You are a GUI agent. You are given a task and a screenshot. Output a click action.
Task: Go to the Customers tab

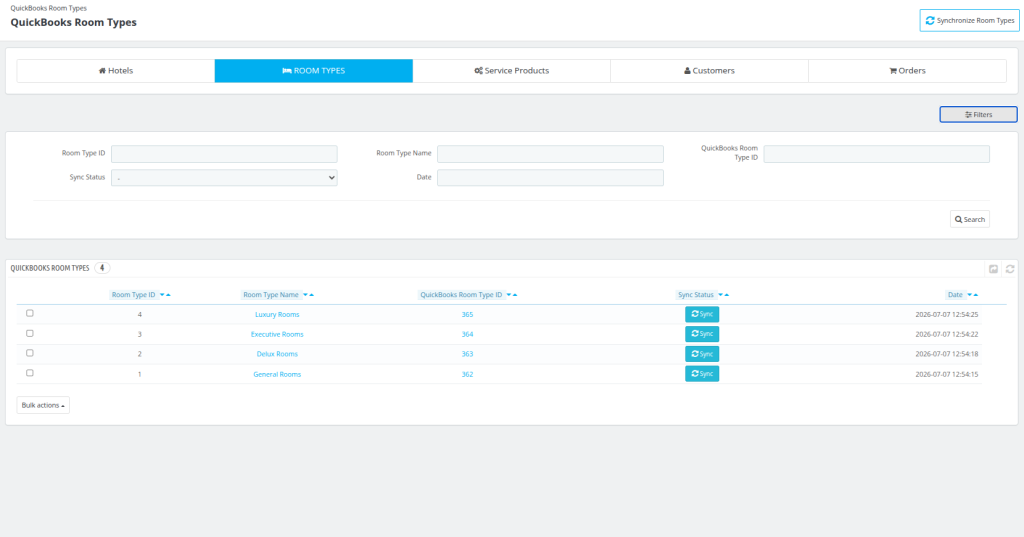point(709,71)
